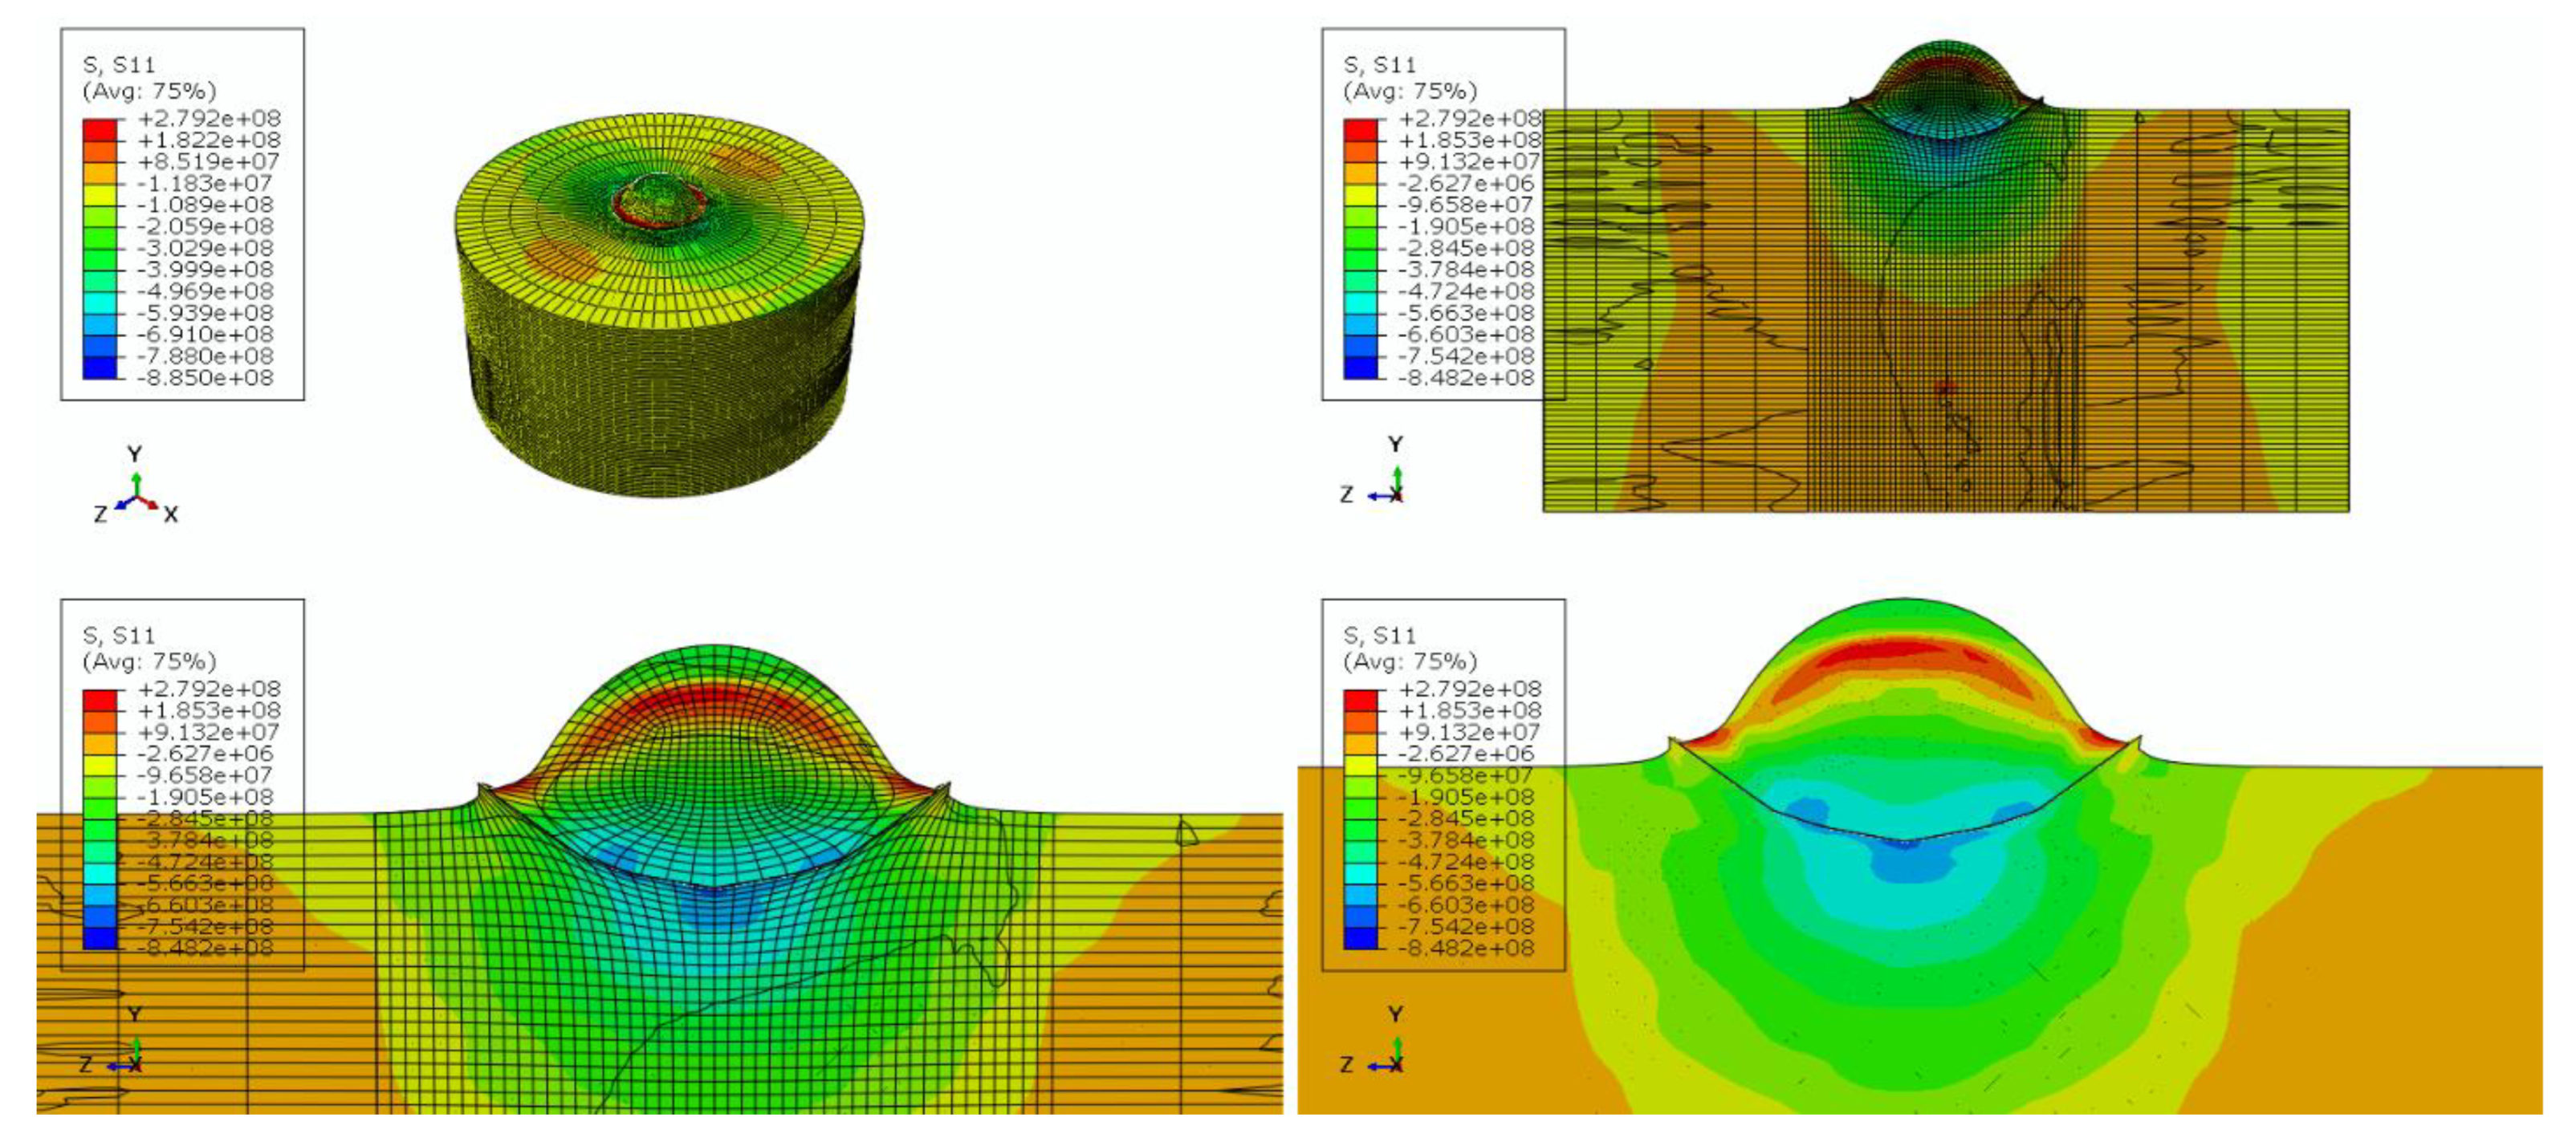This screenshot has width=2576, height=1146.
Task: Select the -4.969e+08 legend entry
Action: pyautogui.click(x=205, y=292)
